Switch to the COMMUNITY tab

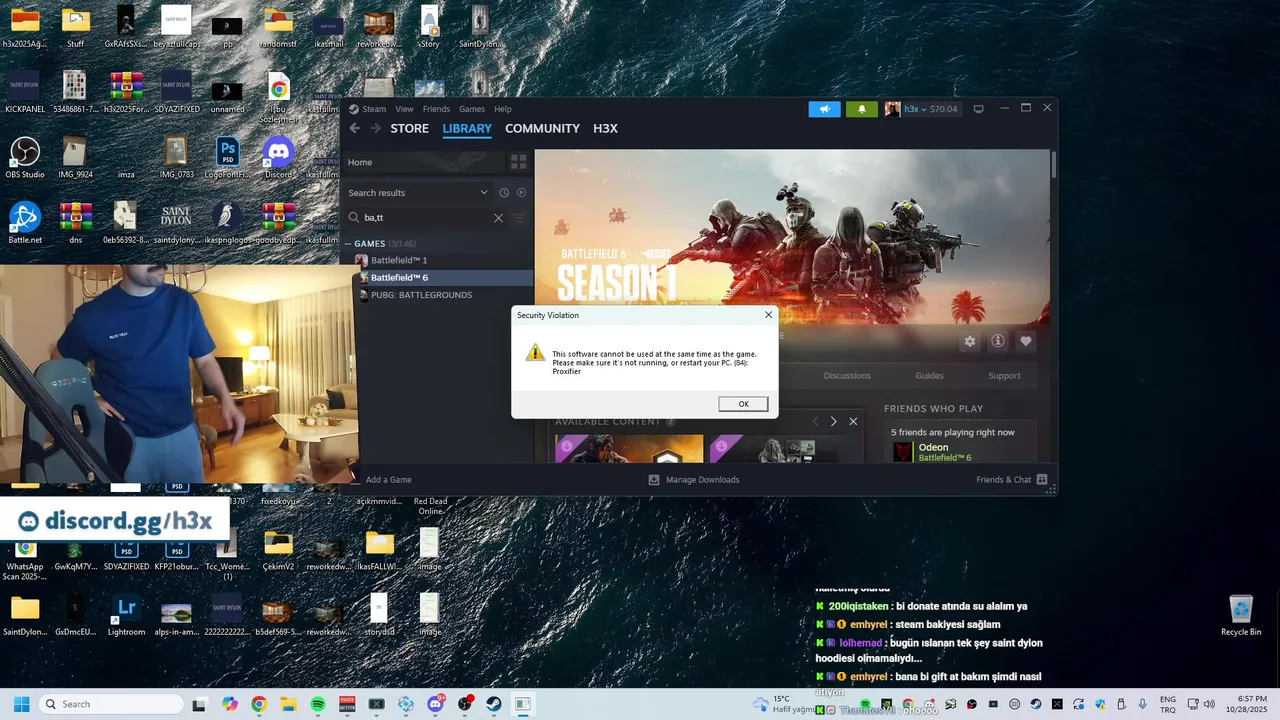[x=542, y=129]
